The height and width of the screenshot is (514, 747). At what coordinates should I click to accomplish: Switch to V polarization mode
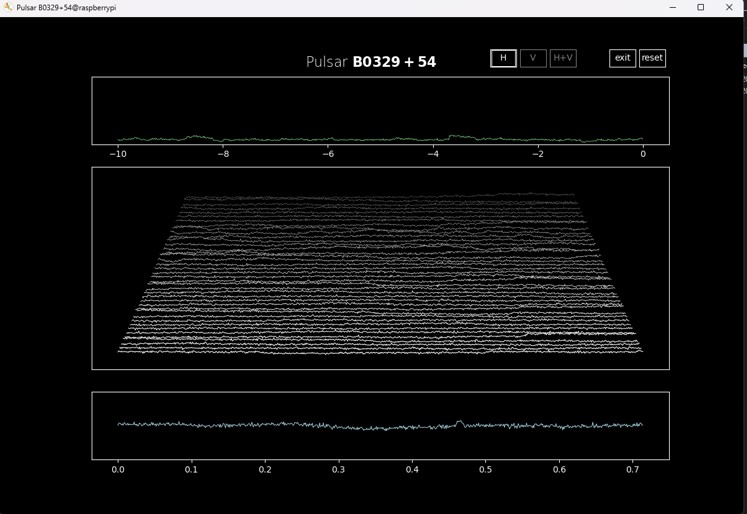[533, 58]
